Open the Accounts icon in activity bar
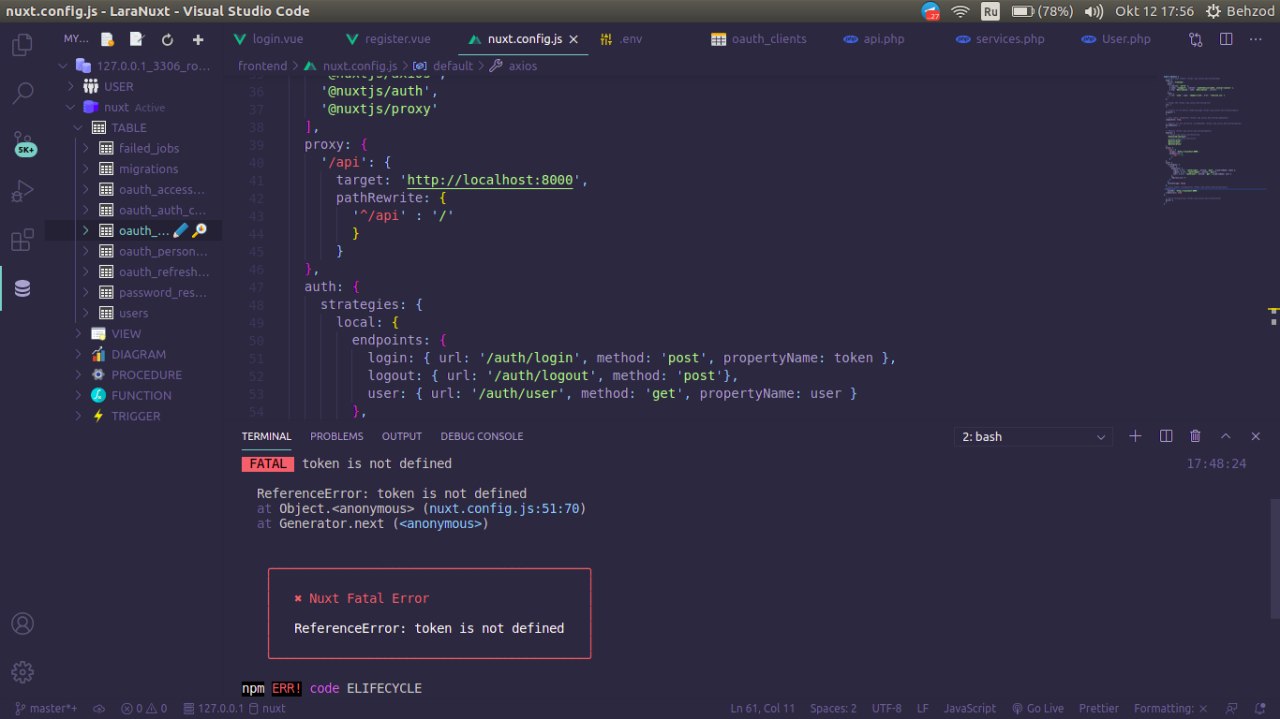1280x719 pixels. [22, 623]
